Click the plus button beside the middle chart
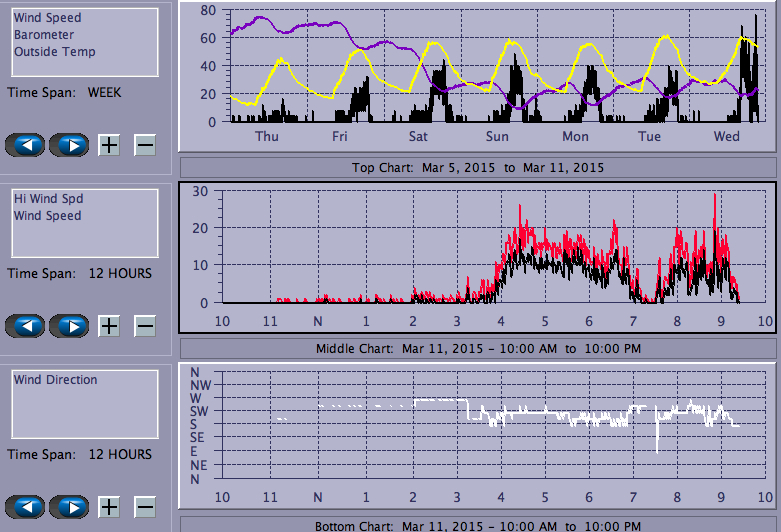Screen dimensions: 781x532 tap(109, 325)
